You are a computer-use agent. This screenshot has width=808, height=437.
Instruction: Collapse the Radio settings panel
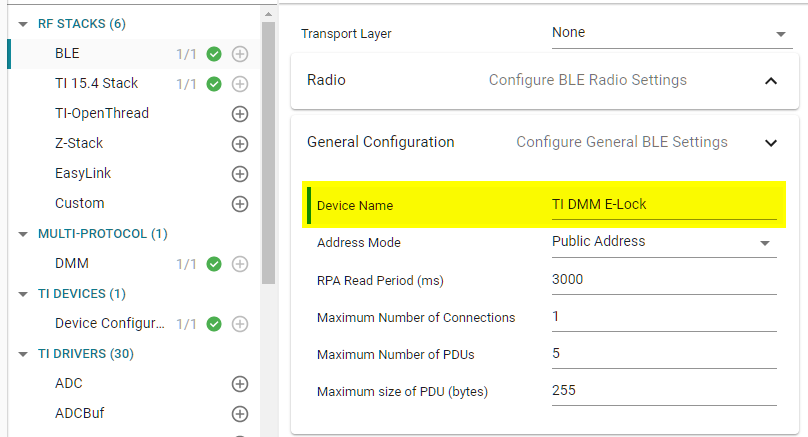(770, 81)
